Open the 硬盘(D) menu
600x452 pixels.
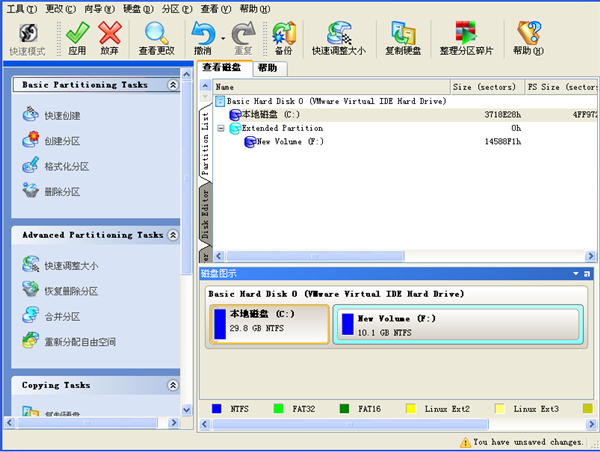pos(138,8)
